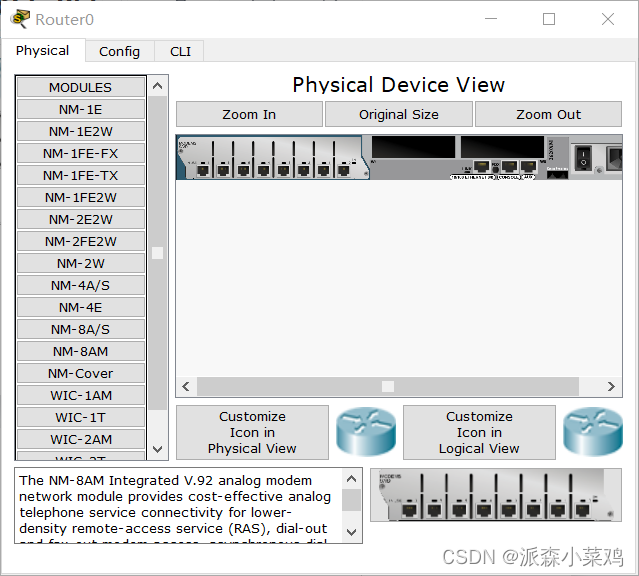Click the 'Physical Device View' heading
The height and width of the screenshot is (576, 639).
(x=399, y=85)
